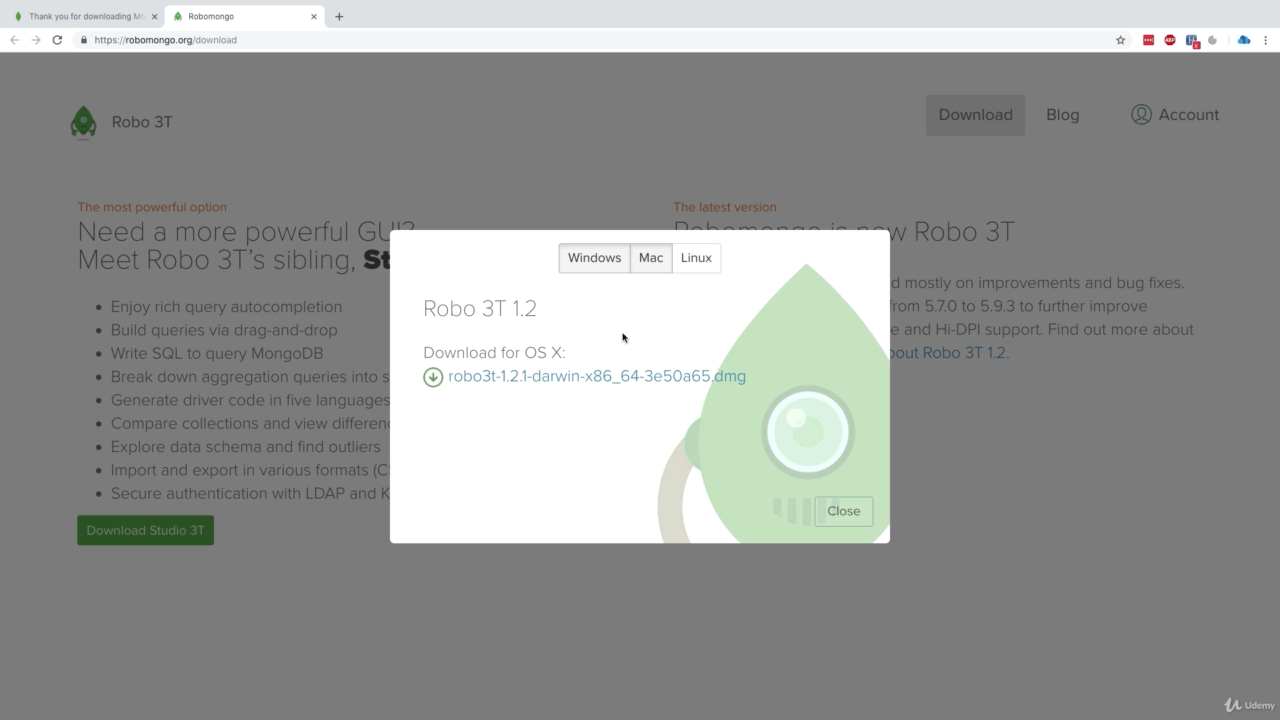This screenshot has width=1280, height=720.
Task: Click the Account user icon
Action: tap(1141, 115)
